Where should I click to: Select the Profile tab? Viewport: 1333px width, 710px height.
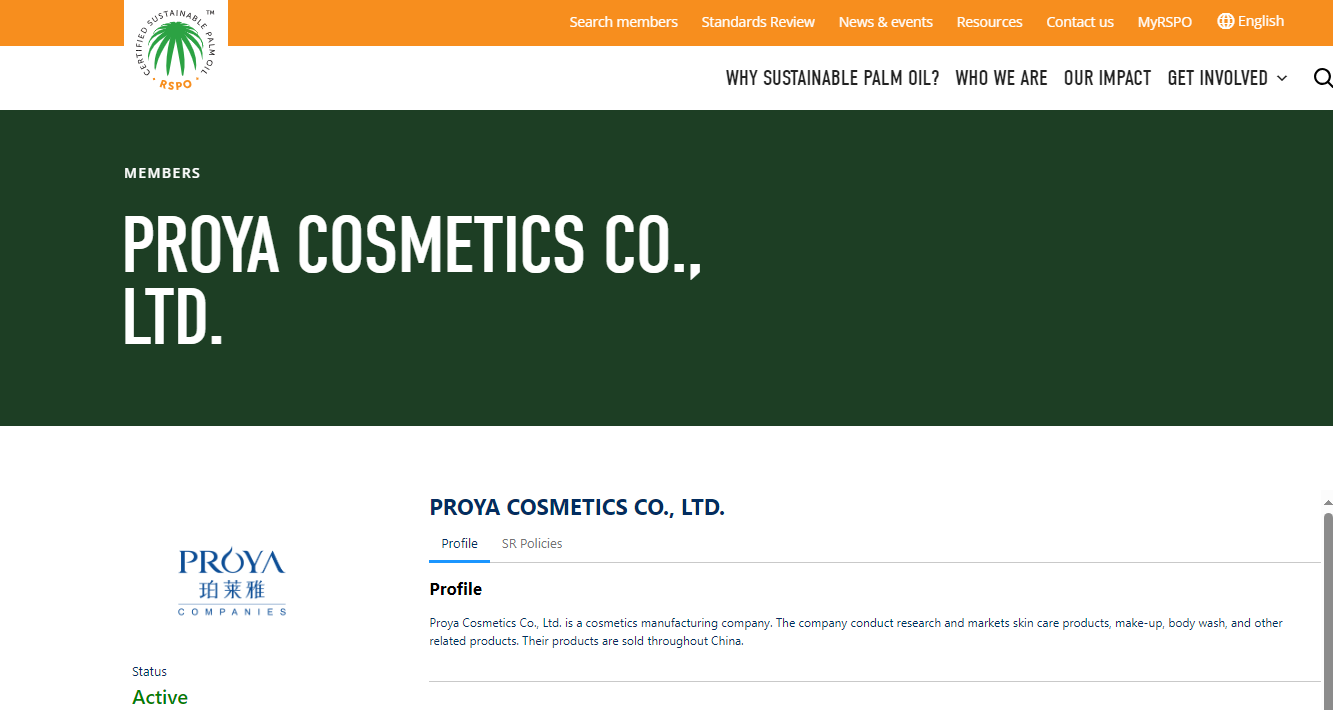coord(459,544)
